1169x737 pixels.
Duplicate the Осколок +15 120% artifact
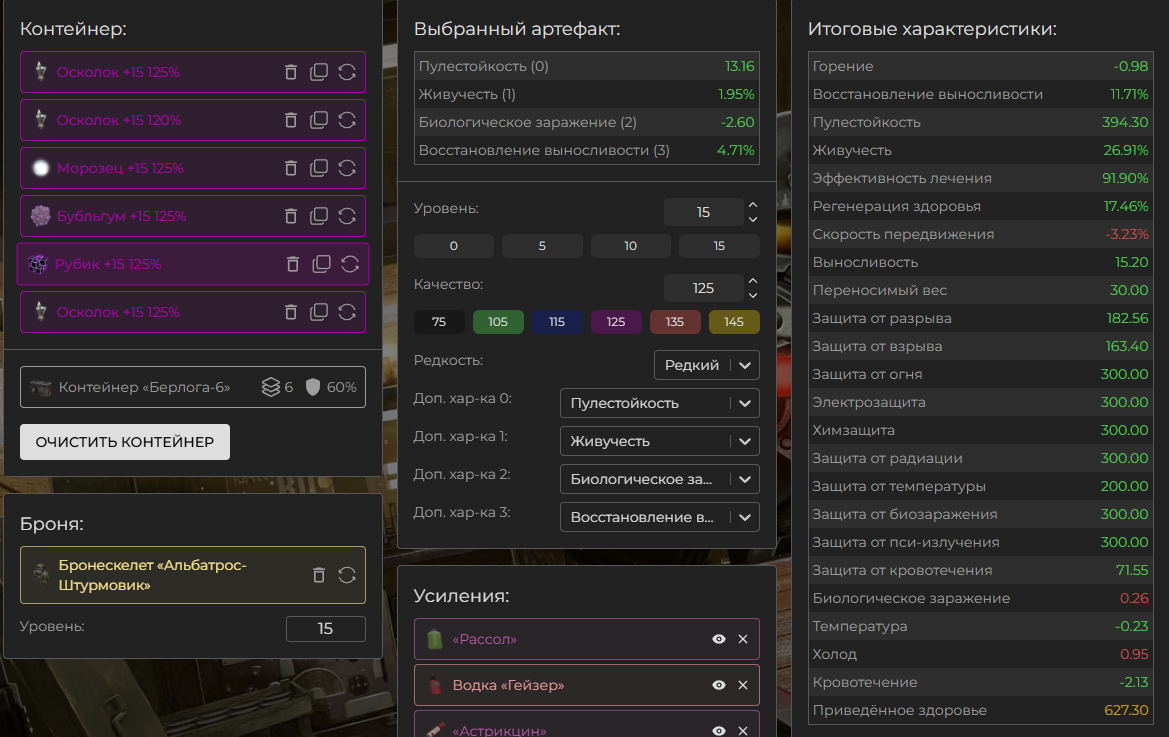319,120
